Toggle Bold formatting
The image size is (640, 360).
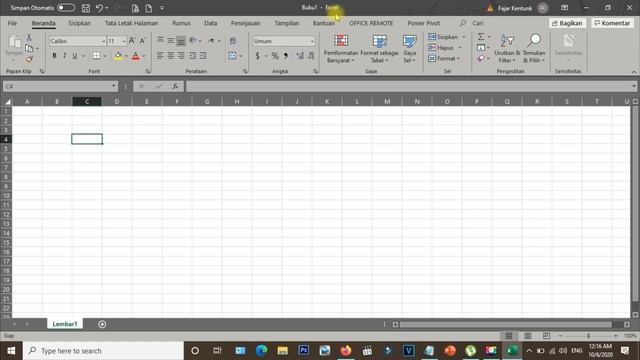[54, 56]
